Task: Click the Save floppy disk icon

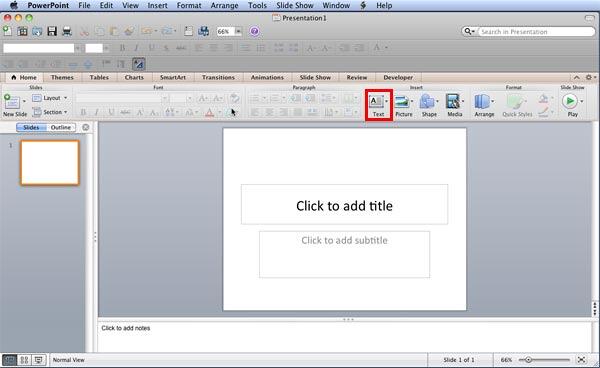Action: (x=52, y=31)
